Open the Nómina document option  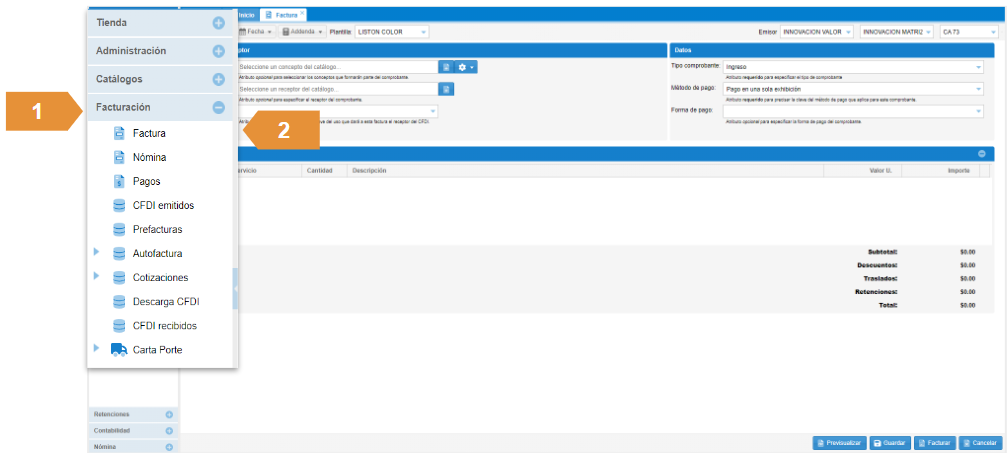coord(149,157)
